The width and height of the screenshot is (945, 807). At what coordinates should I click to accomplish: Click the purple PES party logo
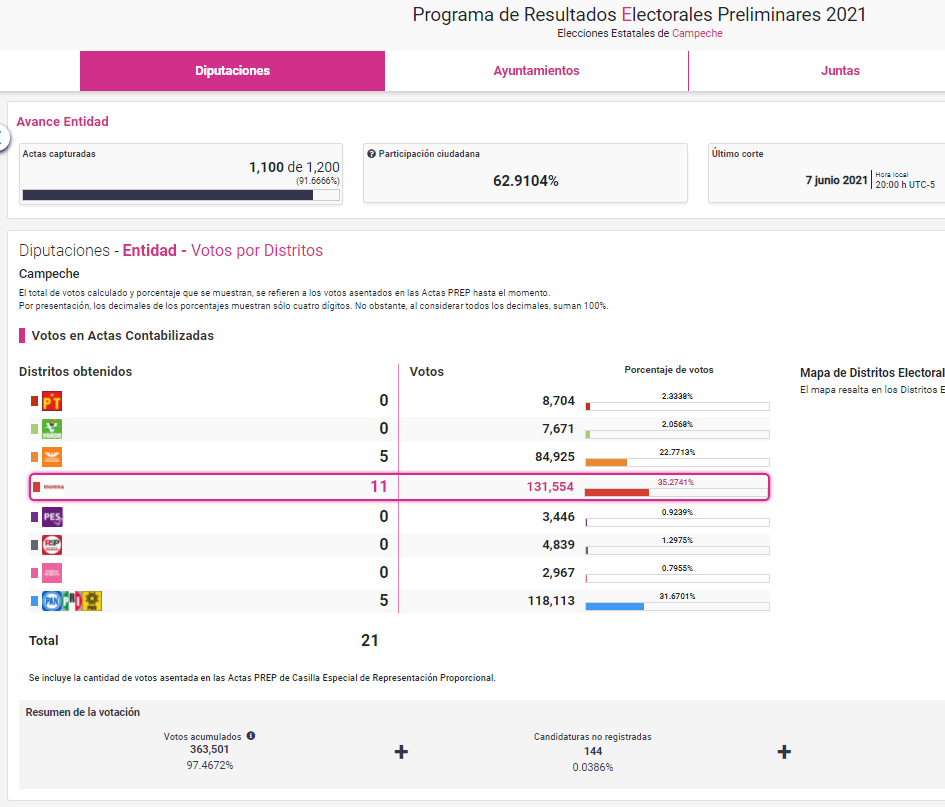click(x=51, y=517)
